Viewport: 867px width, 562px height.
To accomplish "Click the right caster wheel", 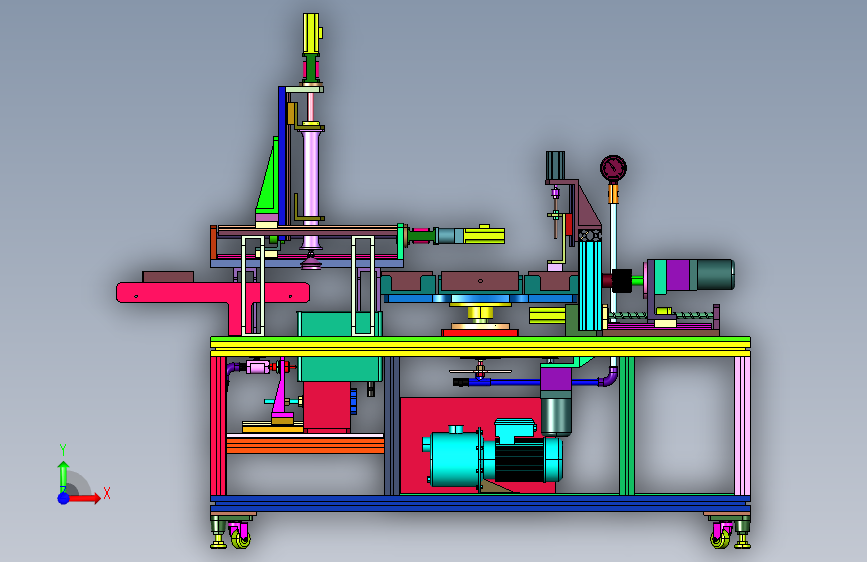I will pyautogui.click(x=720, y=537).
